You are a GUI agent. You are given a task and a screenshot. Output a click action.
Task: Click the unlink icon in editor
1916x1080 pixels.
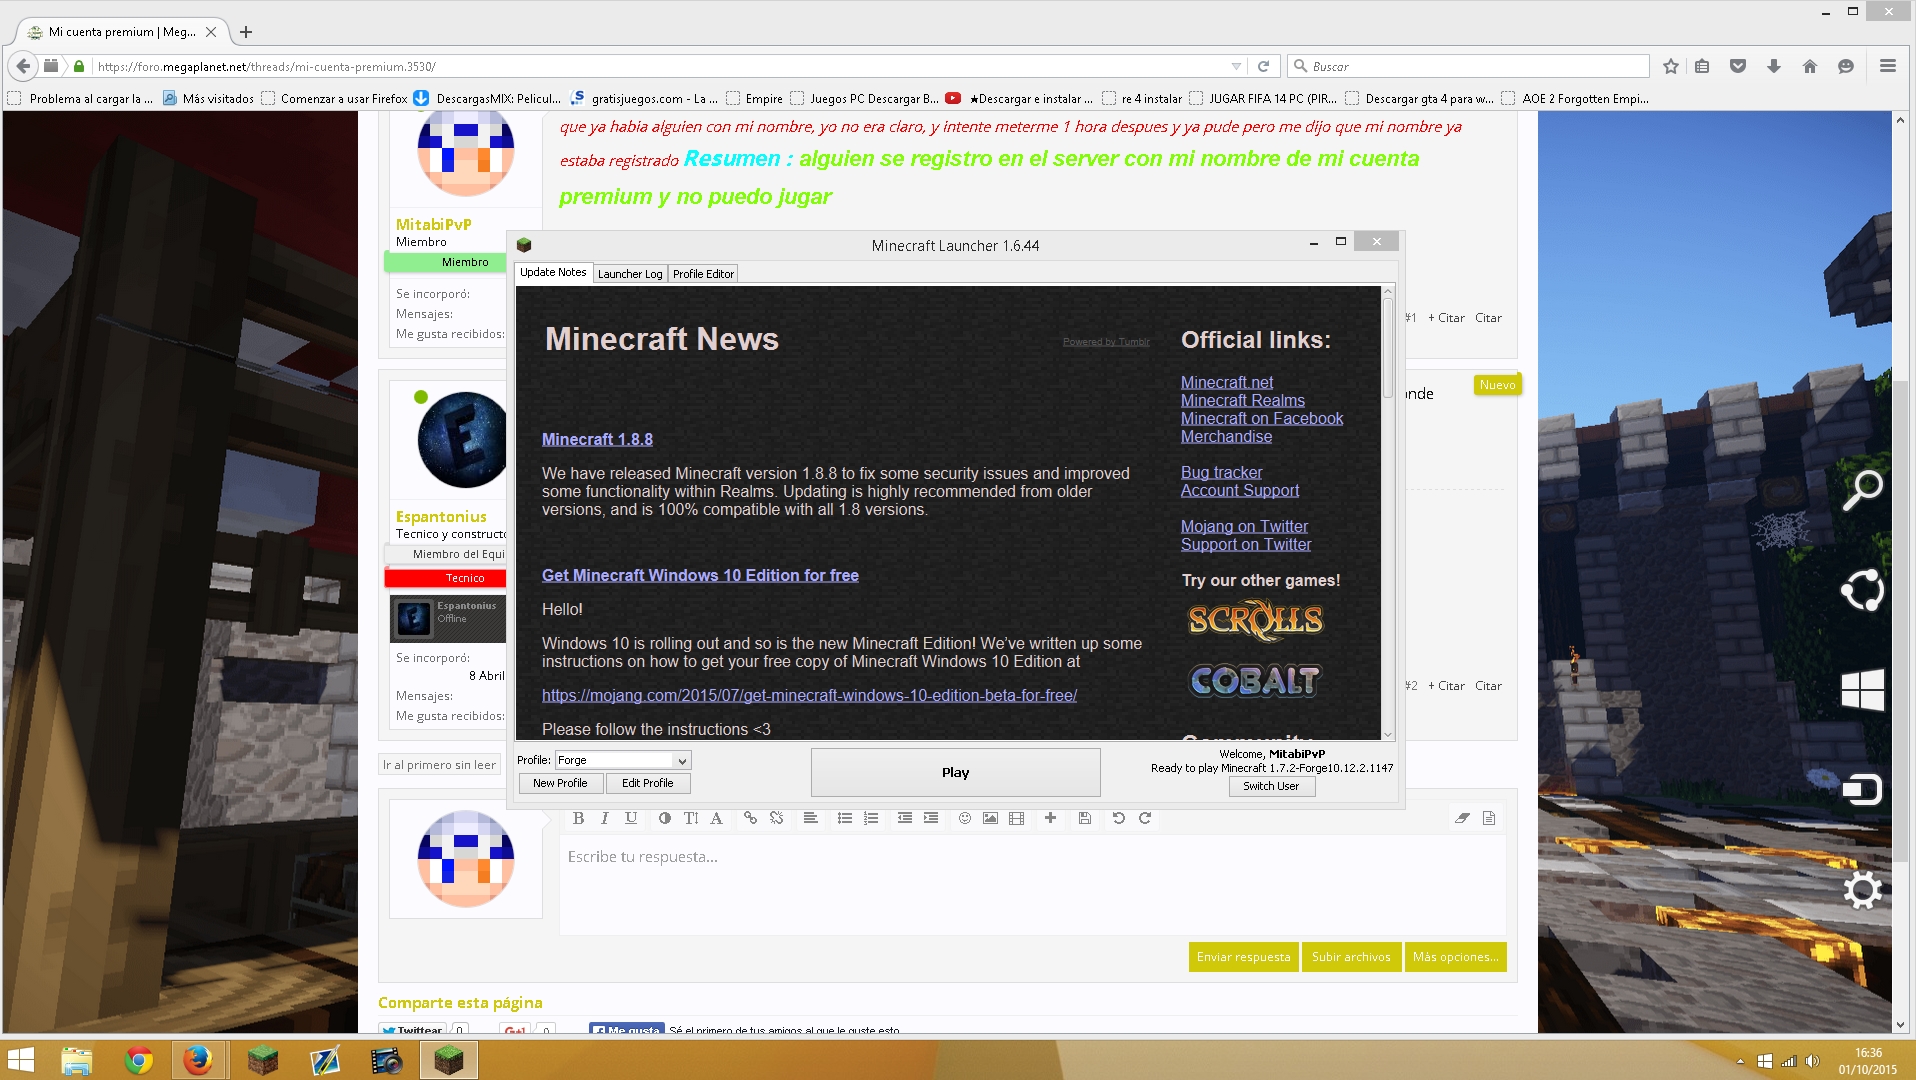point(776,818)
